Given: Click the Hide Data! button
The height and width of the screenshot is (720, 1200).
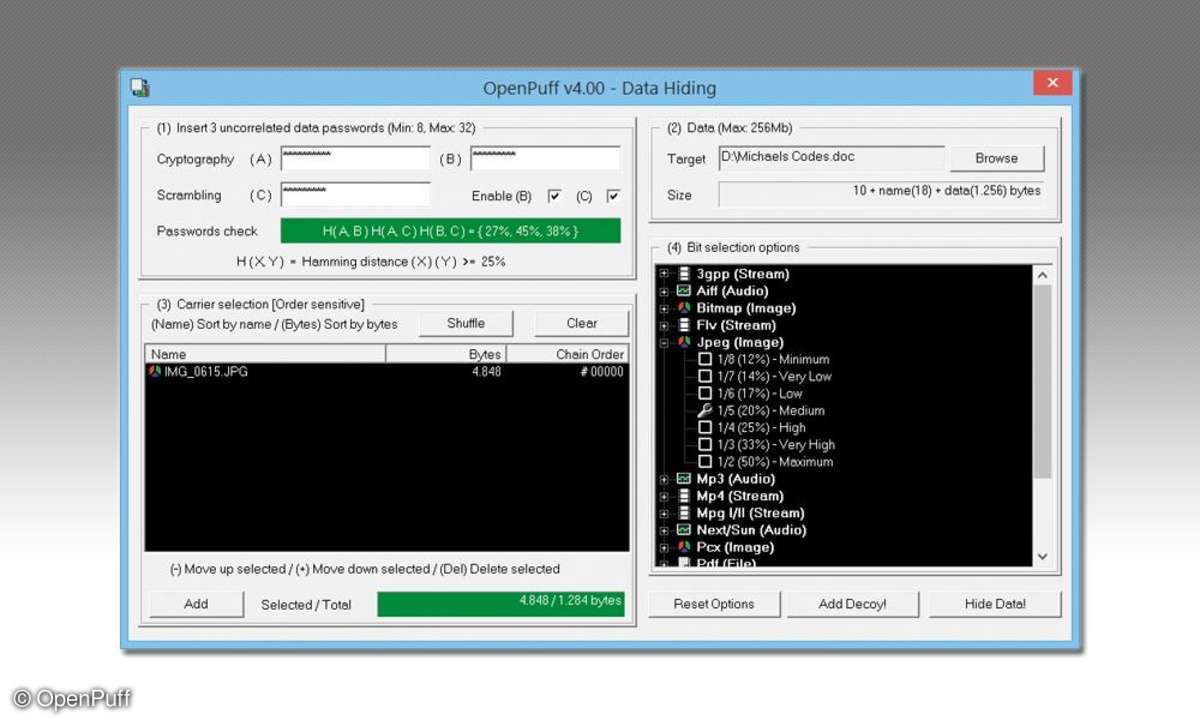Looking at the screenshot, I should (x=995, y=604).
